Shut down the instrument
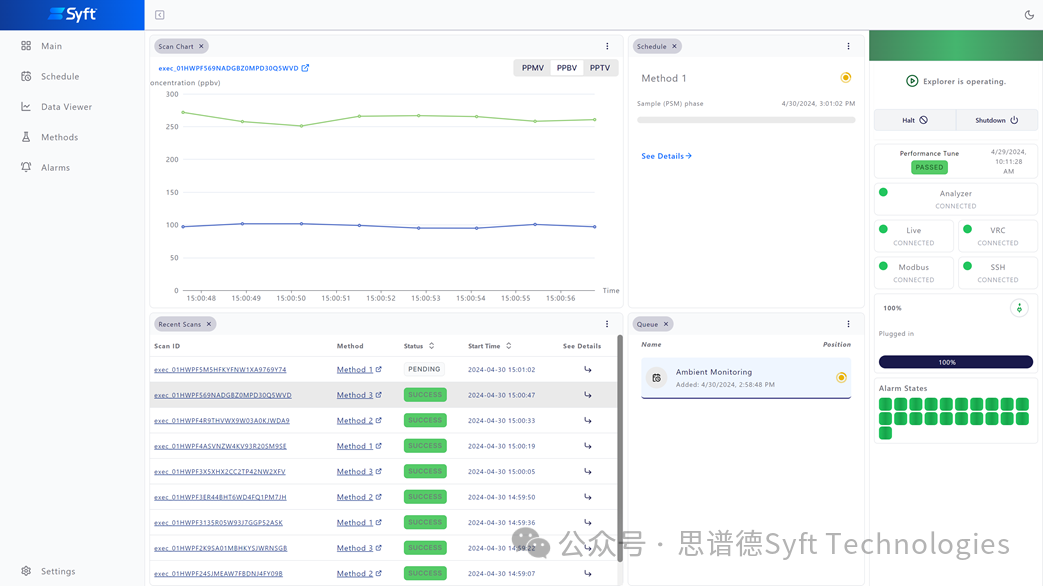Screen dimensions: 1043x586 tap(996, 120)
